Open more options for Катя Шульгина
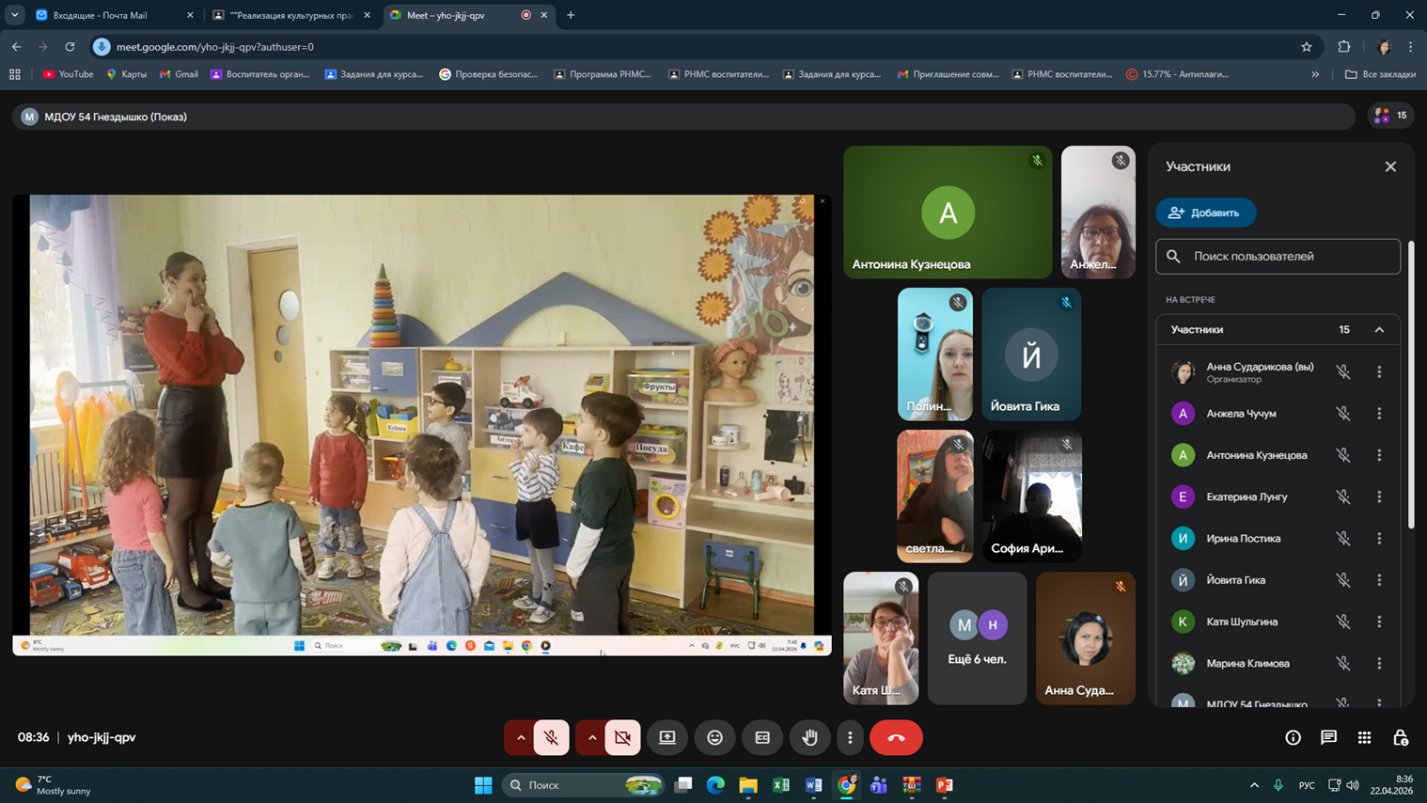 tap(1379, 622)
